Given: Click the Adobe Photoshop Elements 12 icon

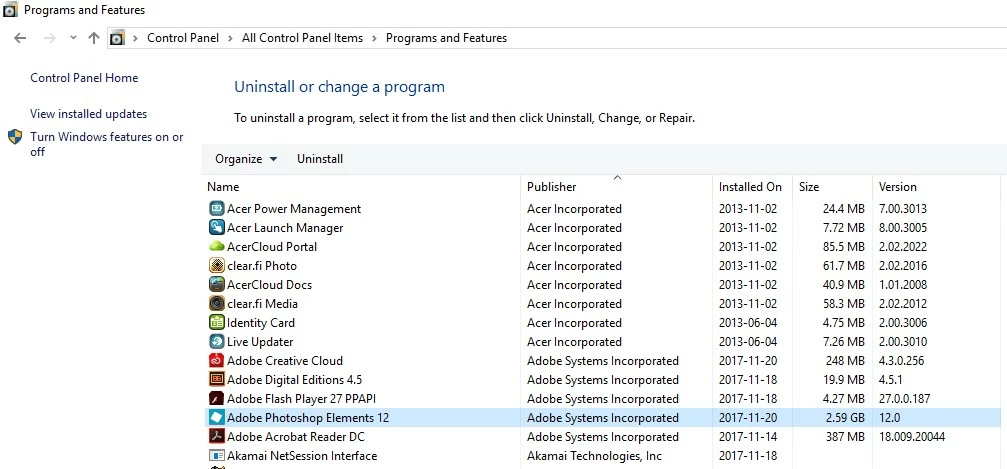Looking at the screenshot, I should [216, 418].
